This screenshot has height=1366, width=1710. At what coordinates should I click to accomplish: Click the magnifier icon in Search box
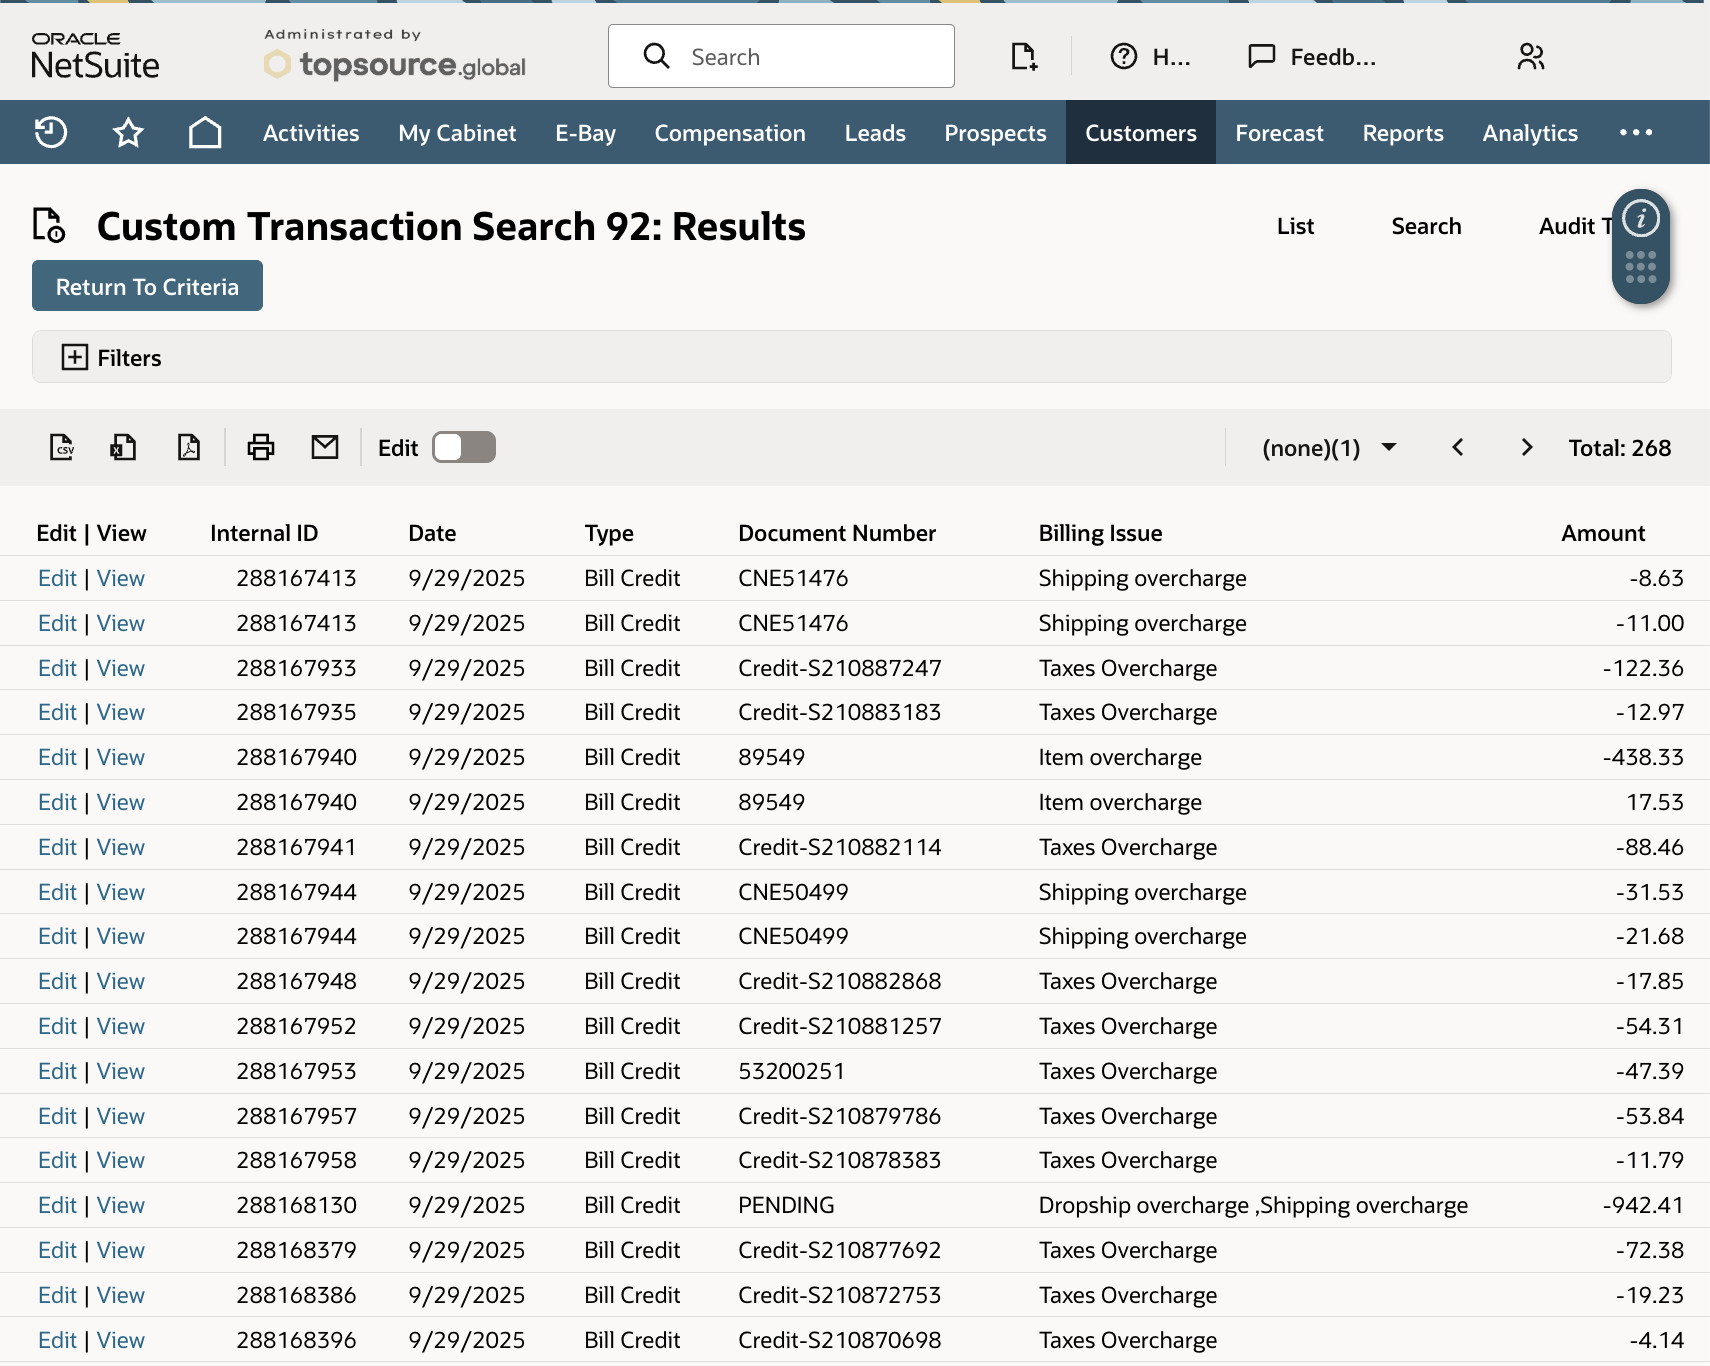click(x=657, y=56)
